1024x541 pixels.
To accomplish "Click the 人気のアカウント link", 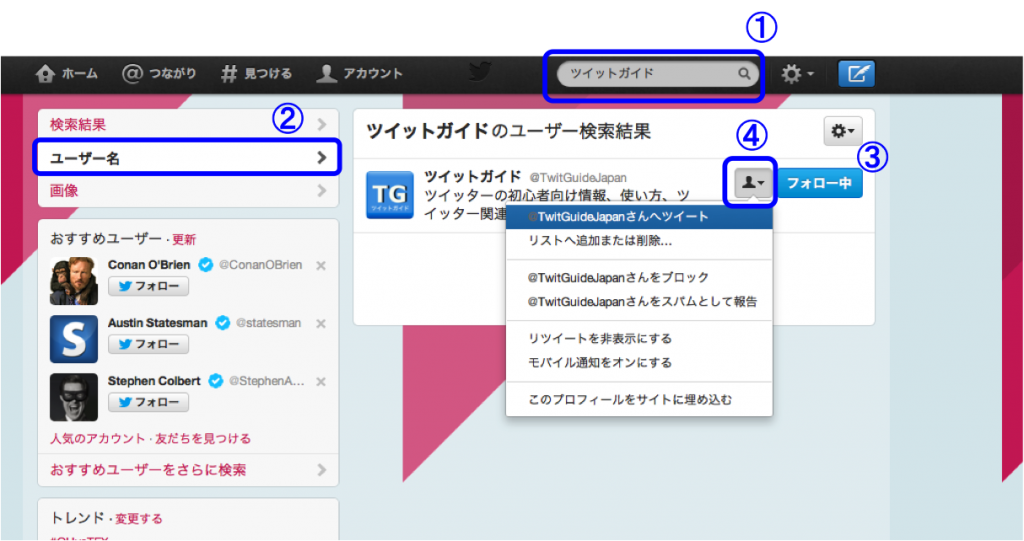I will tap(97, 438).
